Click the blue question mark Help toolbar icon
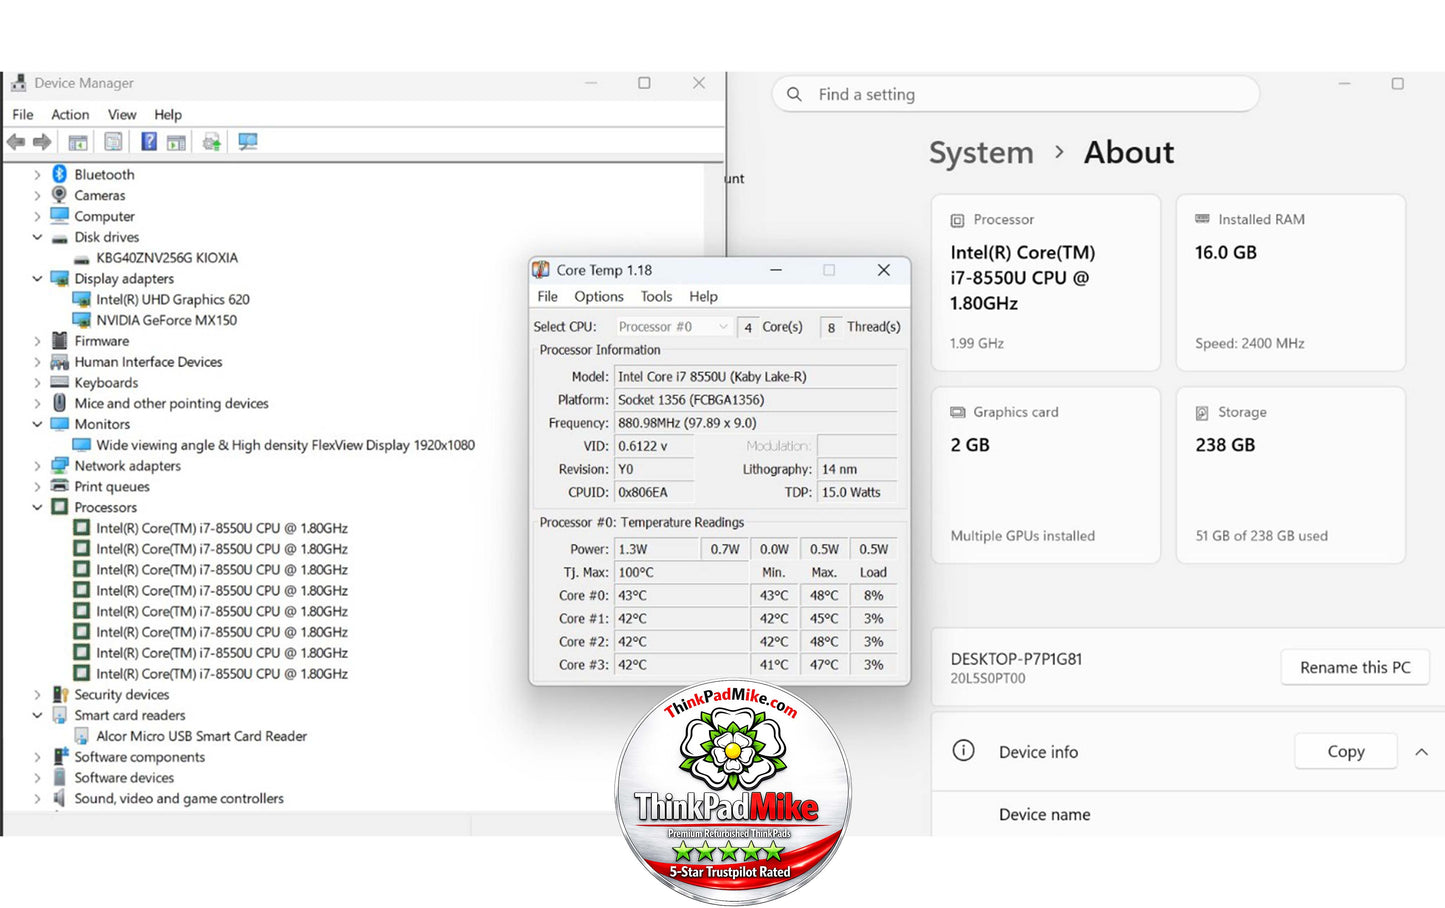This screenshot has width=1445, height=908. 149,142
